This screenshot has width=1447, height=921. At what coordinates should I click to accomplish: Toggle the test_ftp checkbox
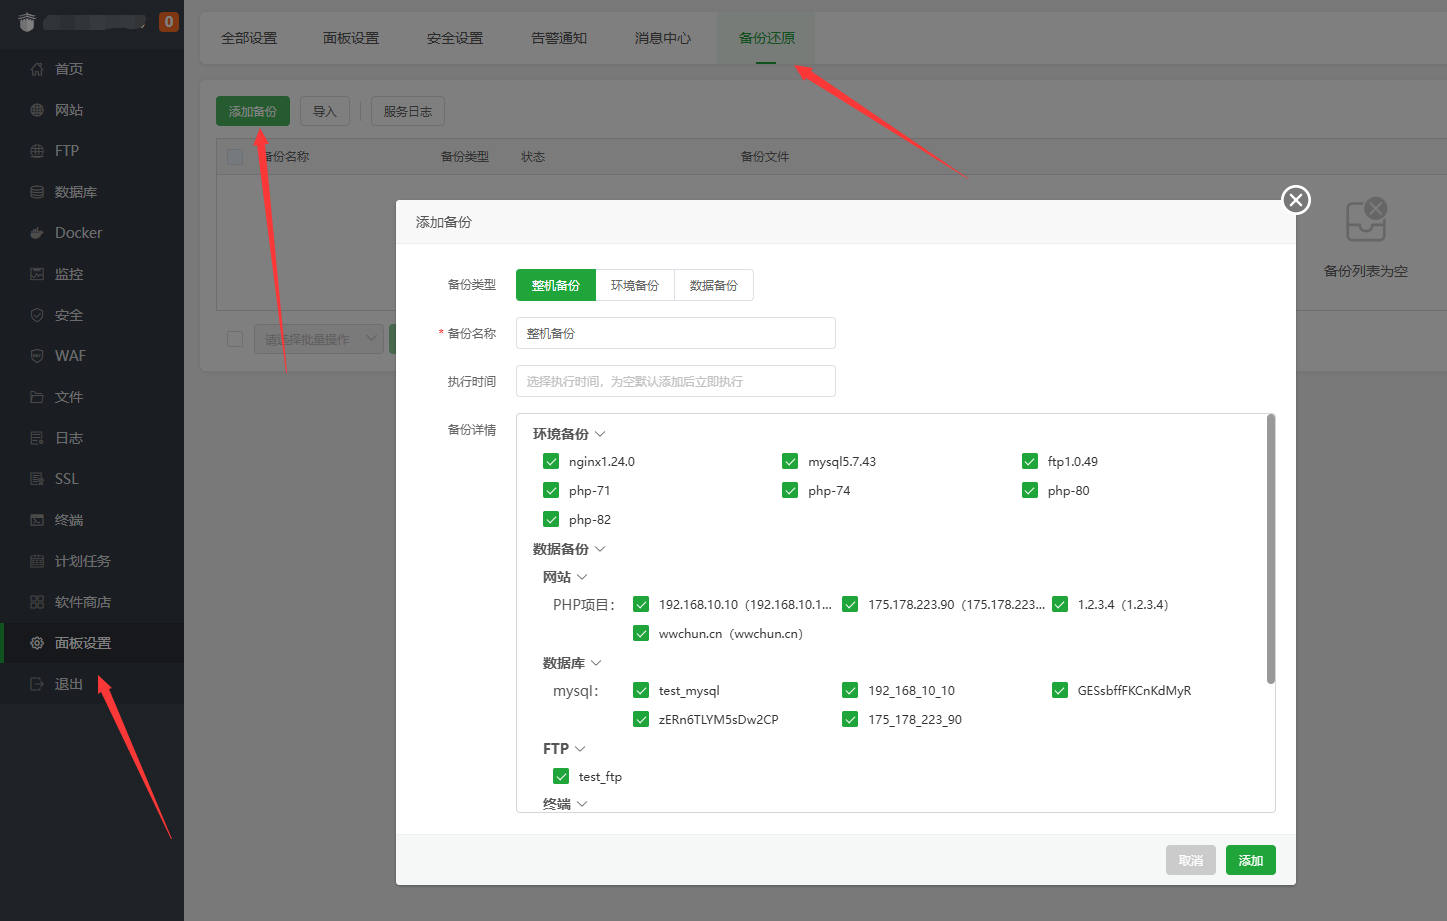(561, 776)
